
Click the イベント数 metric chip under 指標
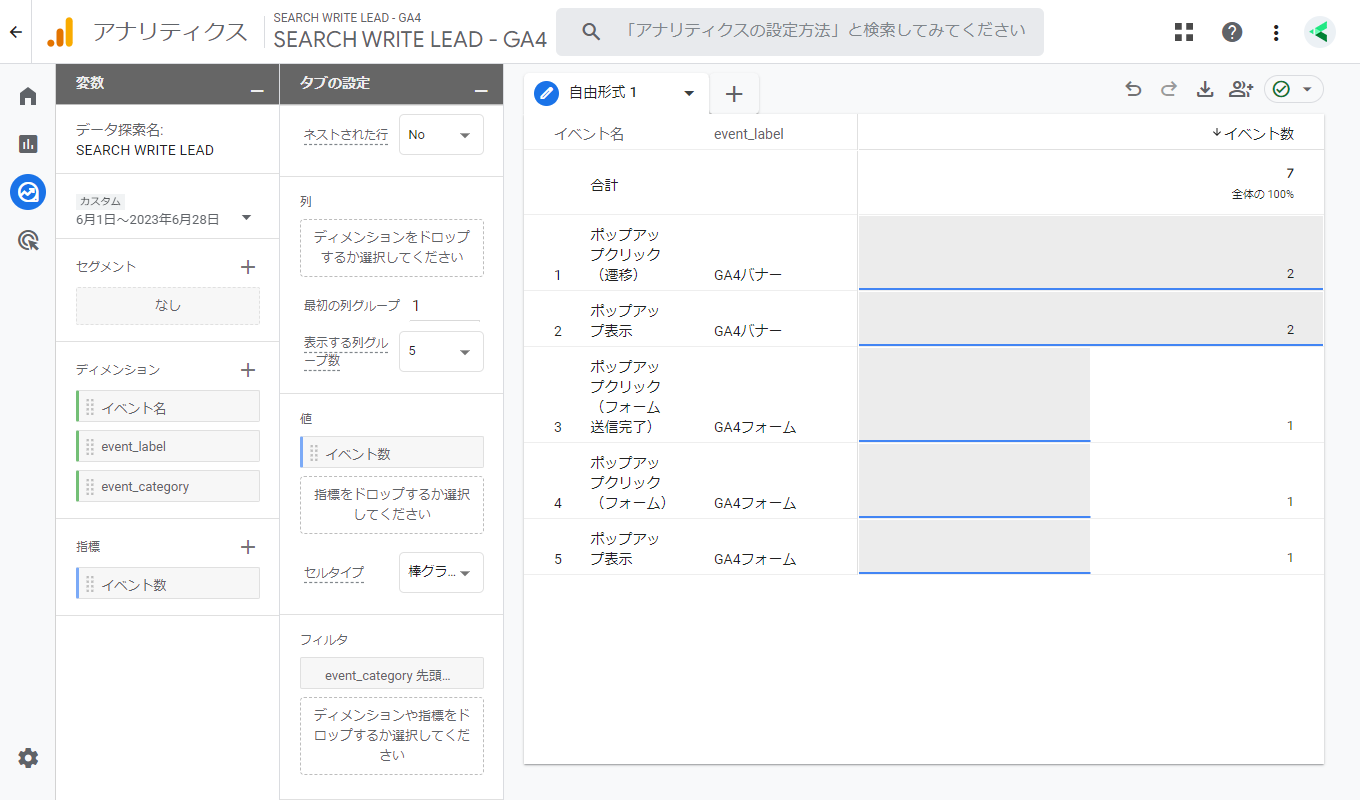coord(168,584)
